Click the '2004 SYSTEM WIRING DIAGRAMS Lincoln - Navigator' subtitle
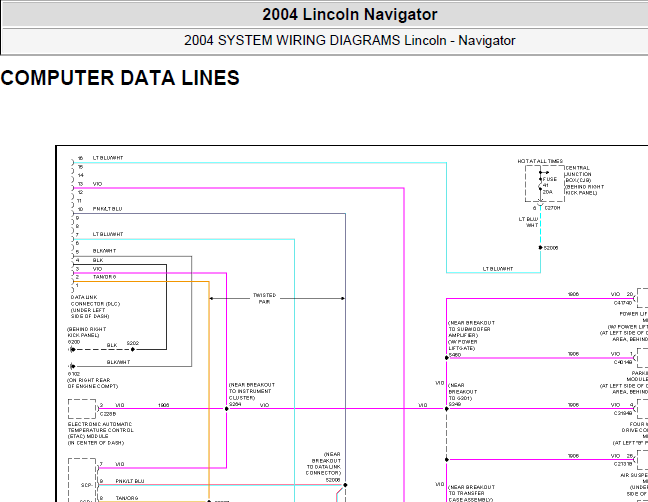This screenshot has width=648, height=502. click(350, 40)
